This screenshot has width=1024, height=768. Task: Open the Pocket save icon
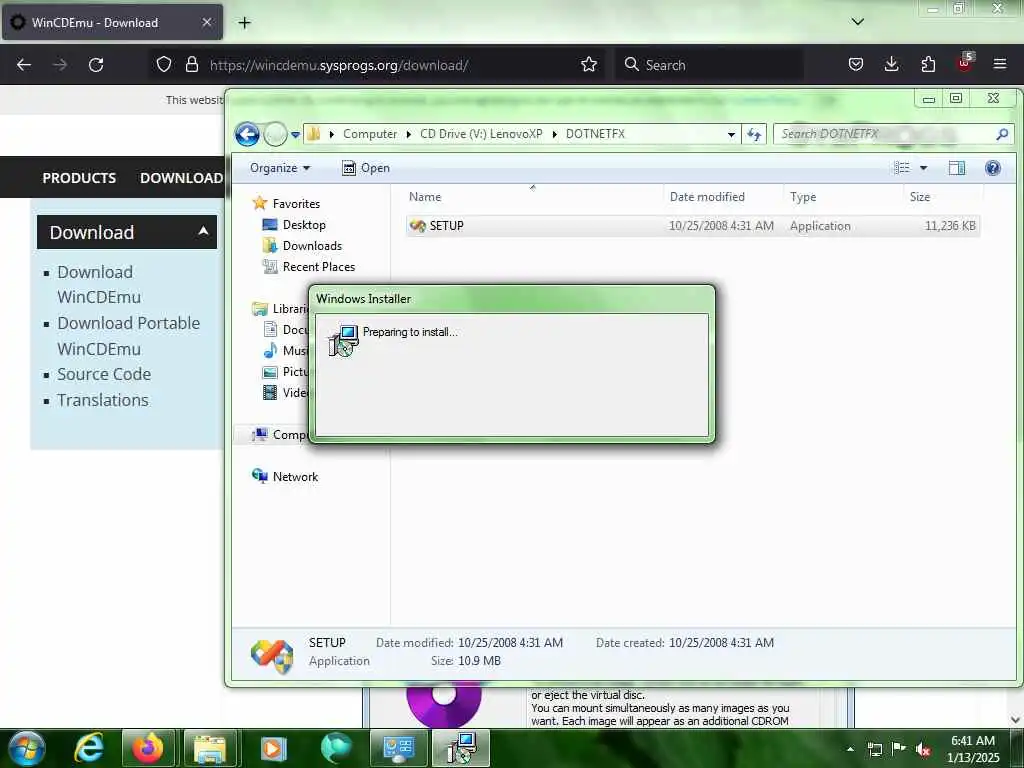[x=856, y=65]
